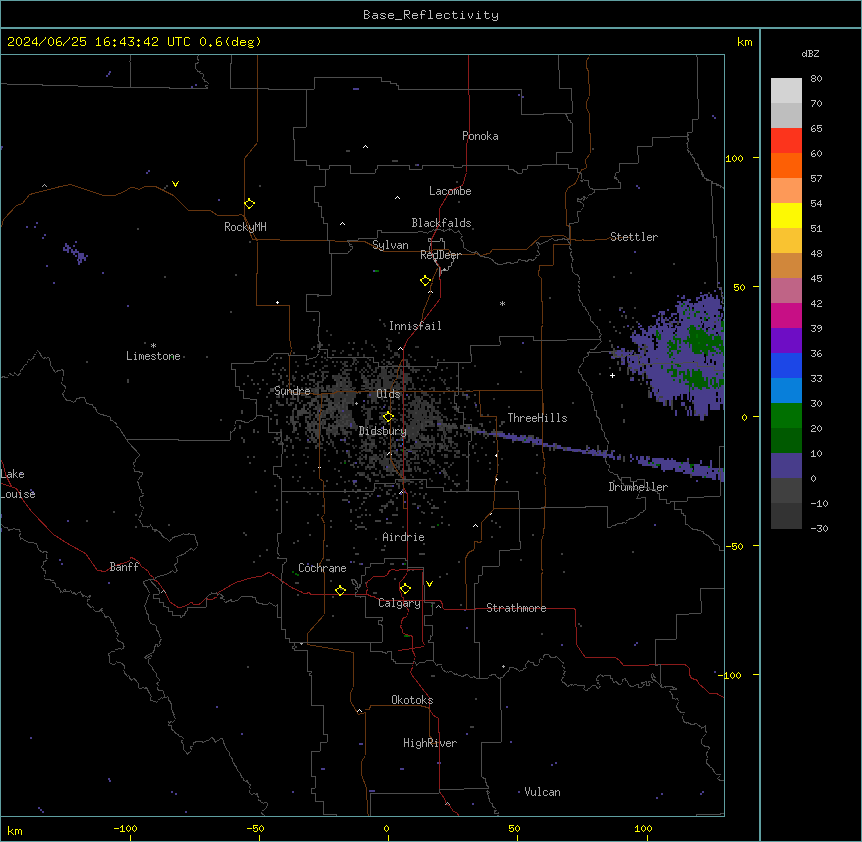Click the gray clutter cluster around Olds

point(379,418)
